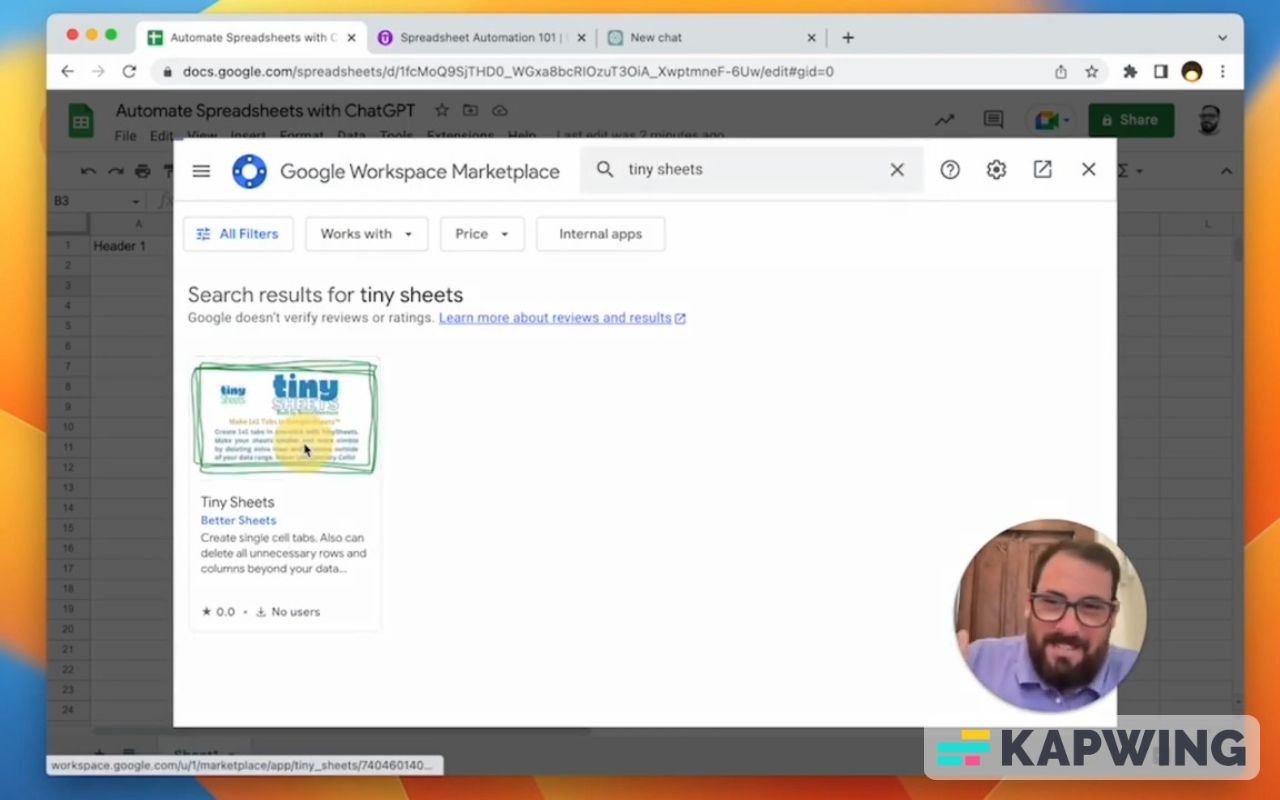1280x800 pixels.
Task: Print the spreadsheet
Action: (143, 171)
